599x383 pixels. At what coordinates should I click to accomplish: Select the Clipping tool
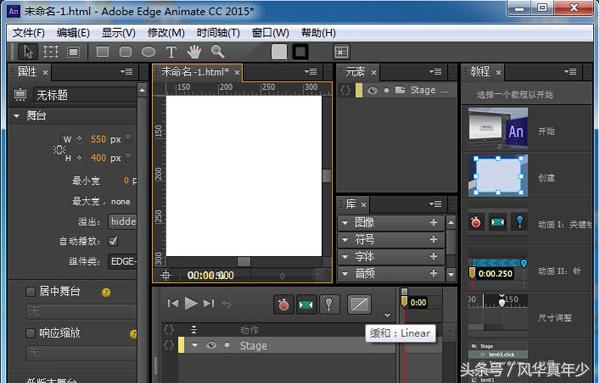click(x=73, y=52)
